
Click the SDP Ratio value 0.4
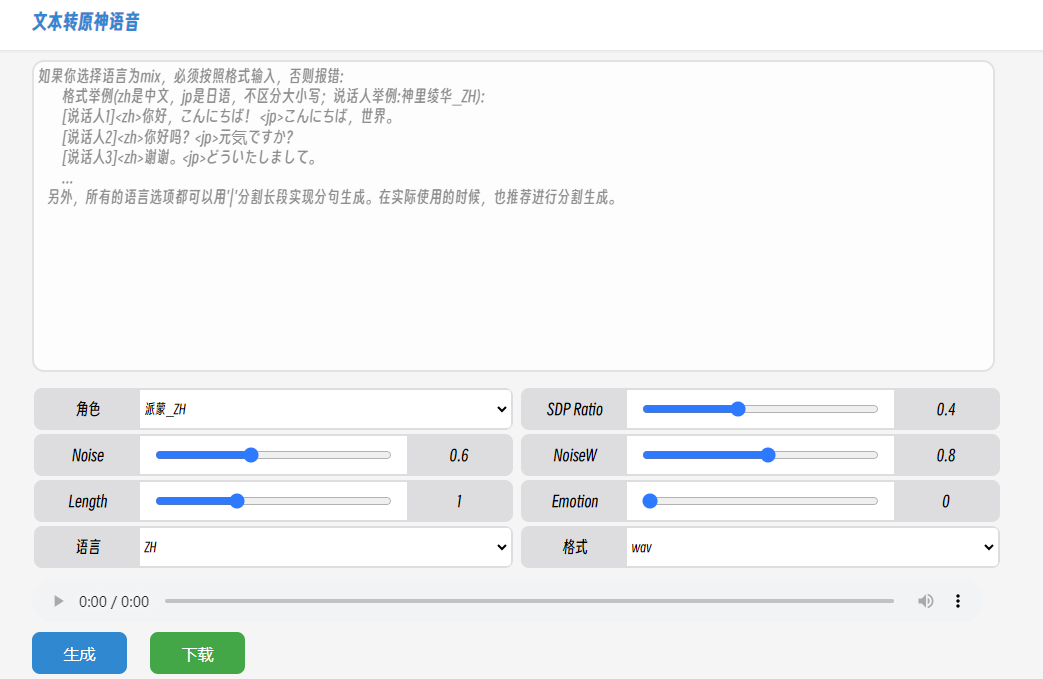point(946,409)
